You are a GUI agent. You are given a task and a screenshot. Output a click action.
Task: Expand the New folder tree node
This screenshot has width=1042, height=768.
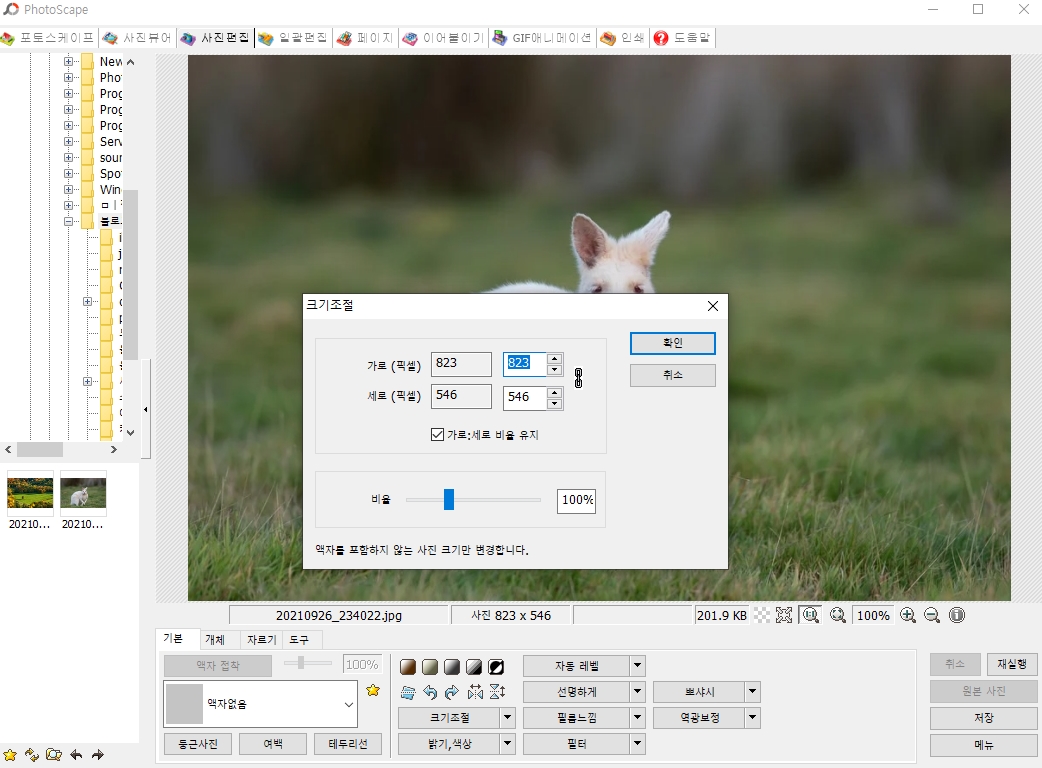click(x=68, y=62)
